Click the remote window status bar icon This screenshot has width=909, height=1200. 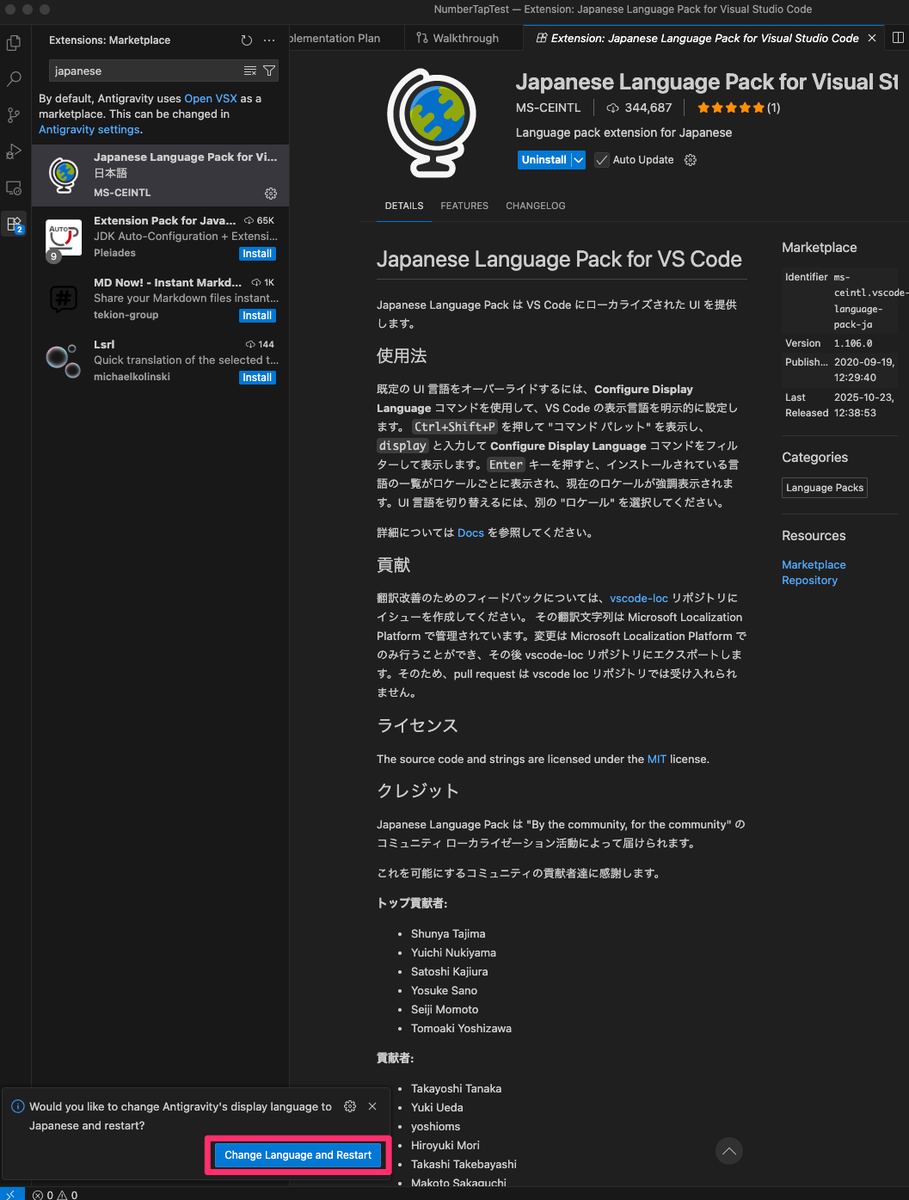coord(11,1194)
